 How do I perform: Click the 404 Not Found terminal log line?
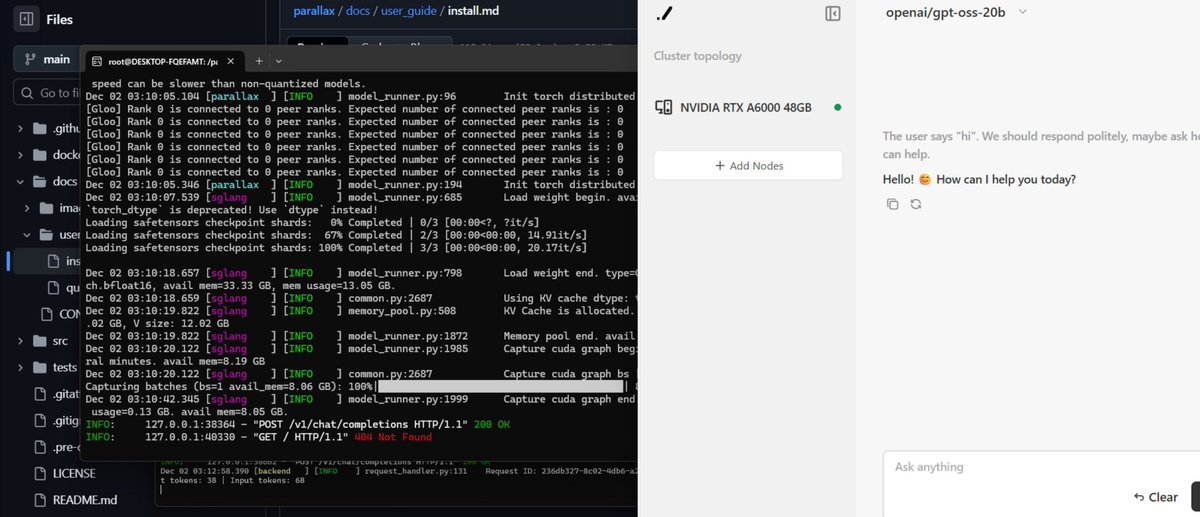(x=259, y=436)
